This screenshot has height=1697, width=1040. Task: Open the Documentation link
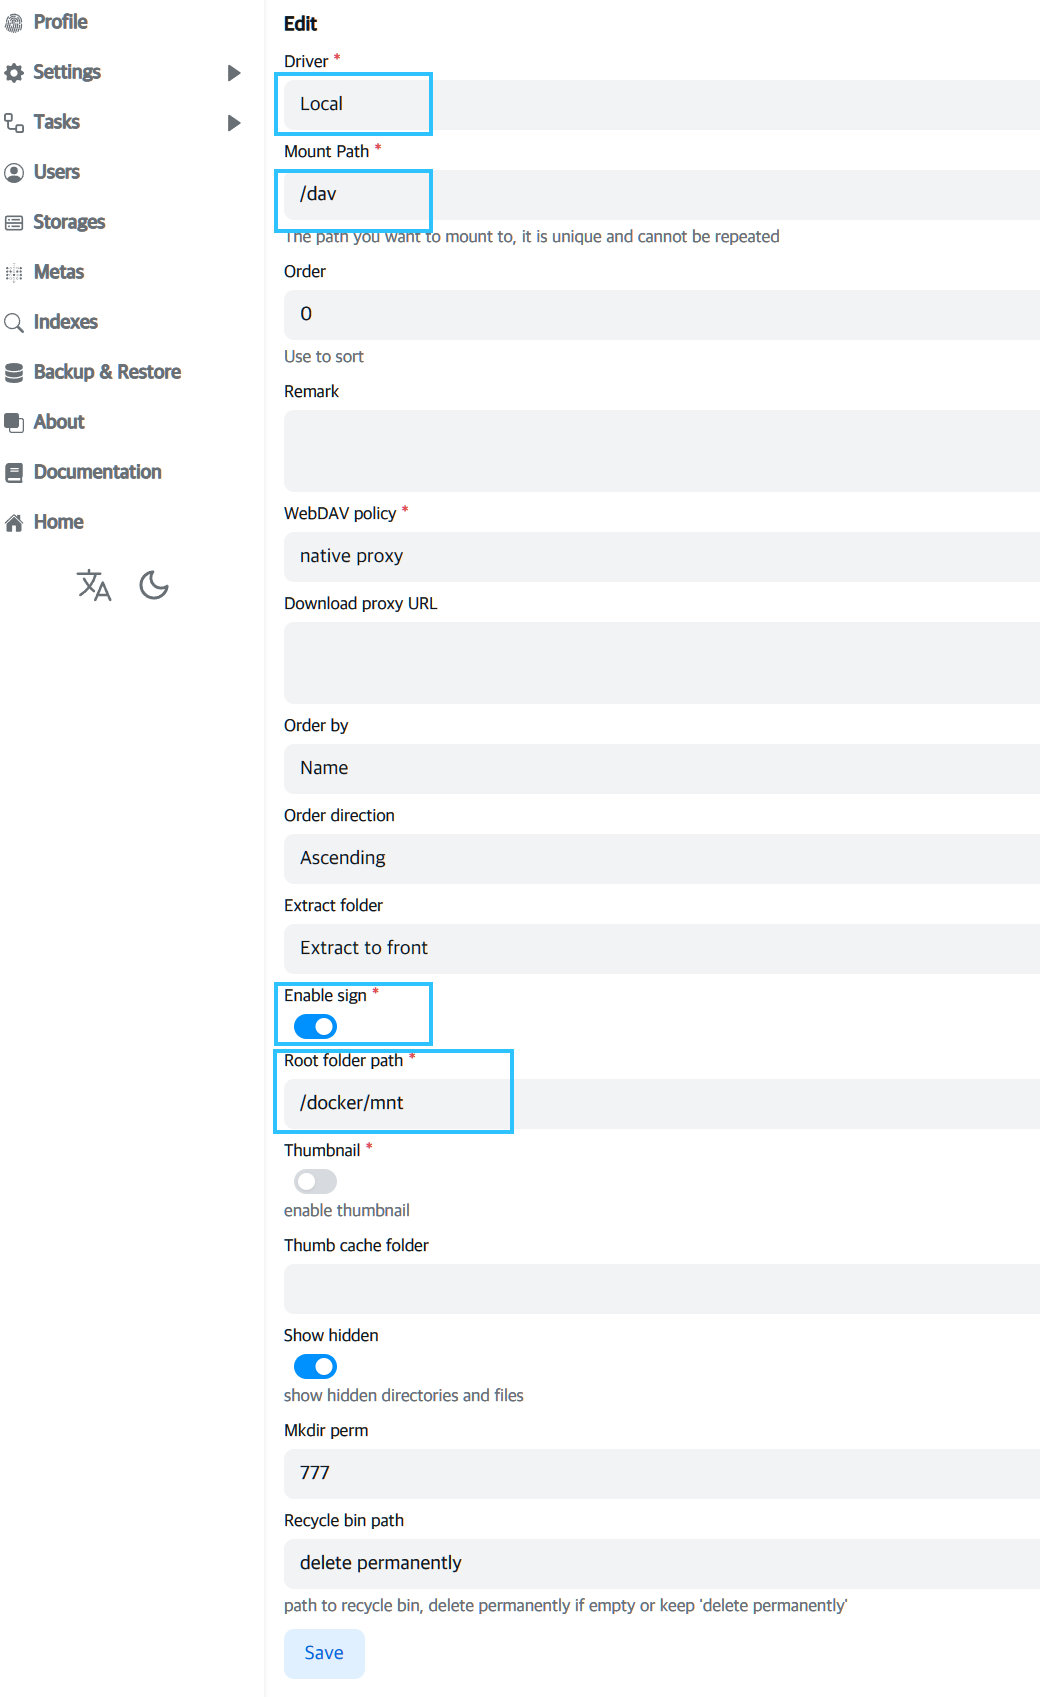(x=98, y=472)
